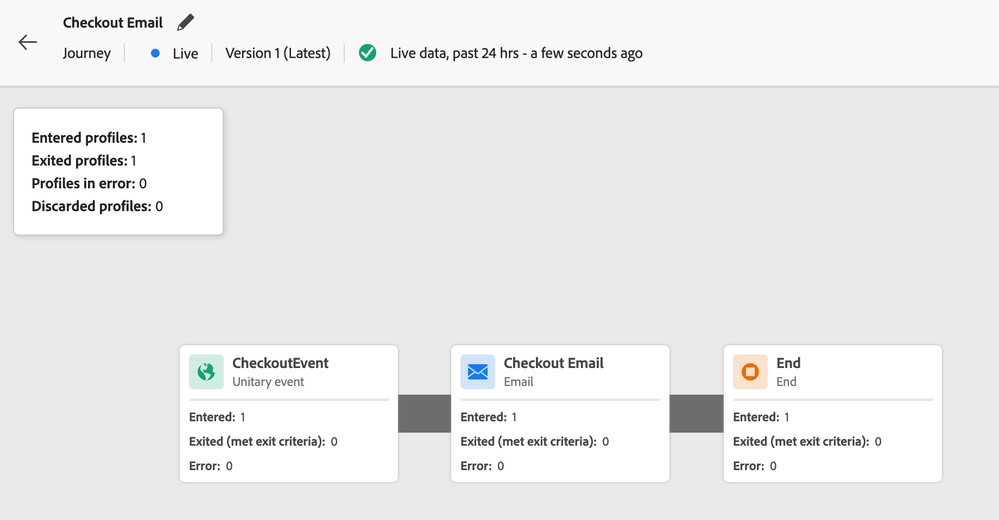Viewport: 999px width, 520px height.
Task: Select the CheckoutEvent globe icon
Action: (206, 372)
